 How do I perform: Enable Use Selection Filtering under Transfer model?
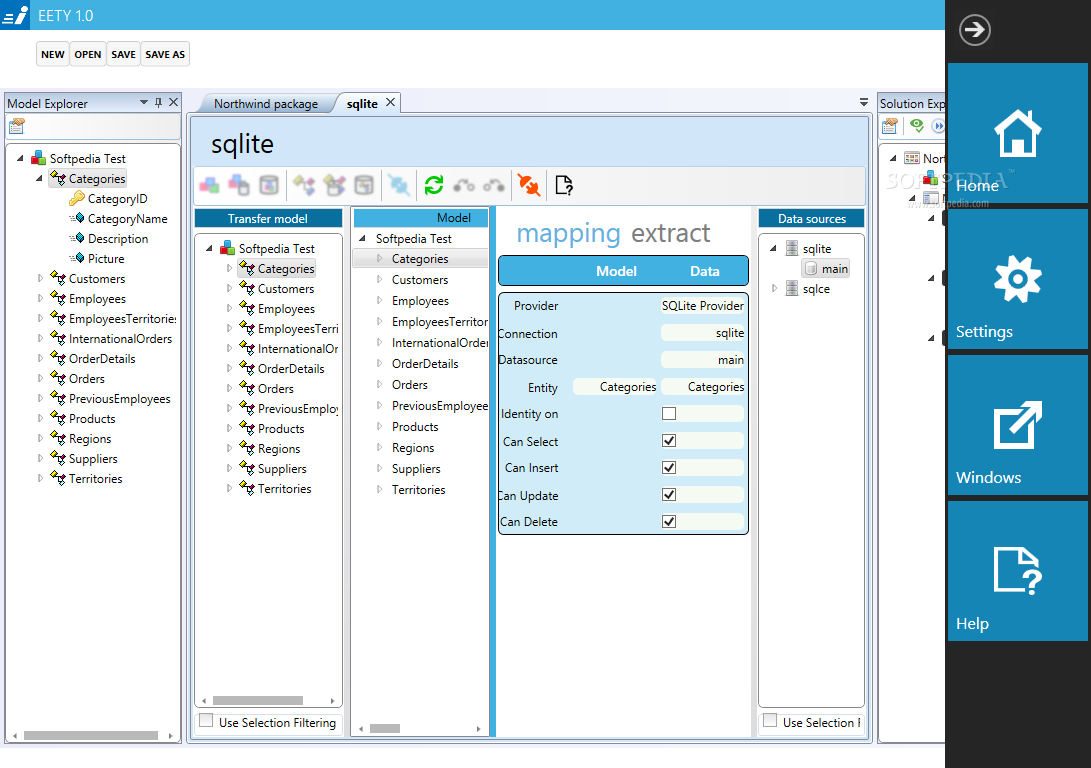coord(206,721)
